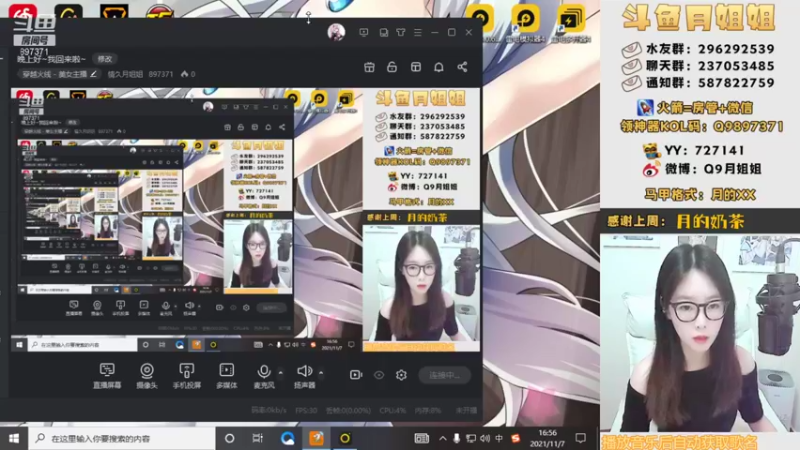Open the streamer avatar profile
This screenshot has width=800, height=450.
coord(336,32)
